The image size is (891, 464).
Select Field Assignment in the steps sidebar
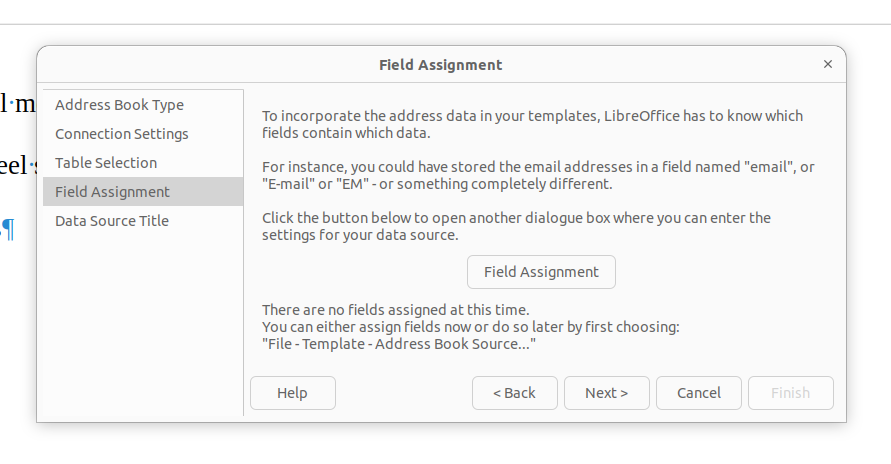pyautogui.click(x=112, y=192)
